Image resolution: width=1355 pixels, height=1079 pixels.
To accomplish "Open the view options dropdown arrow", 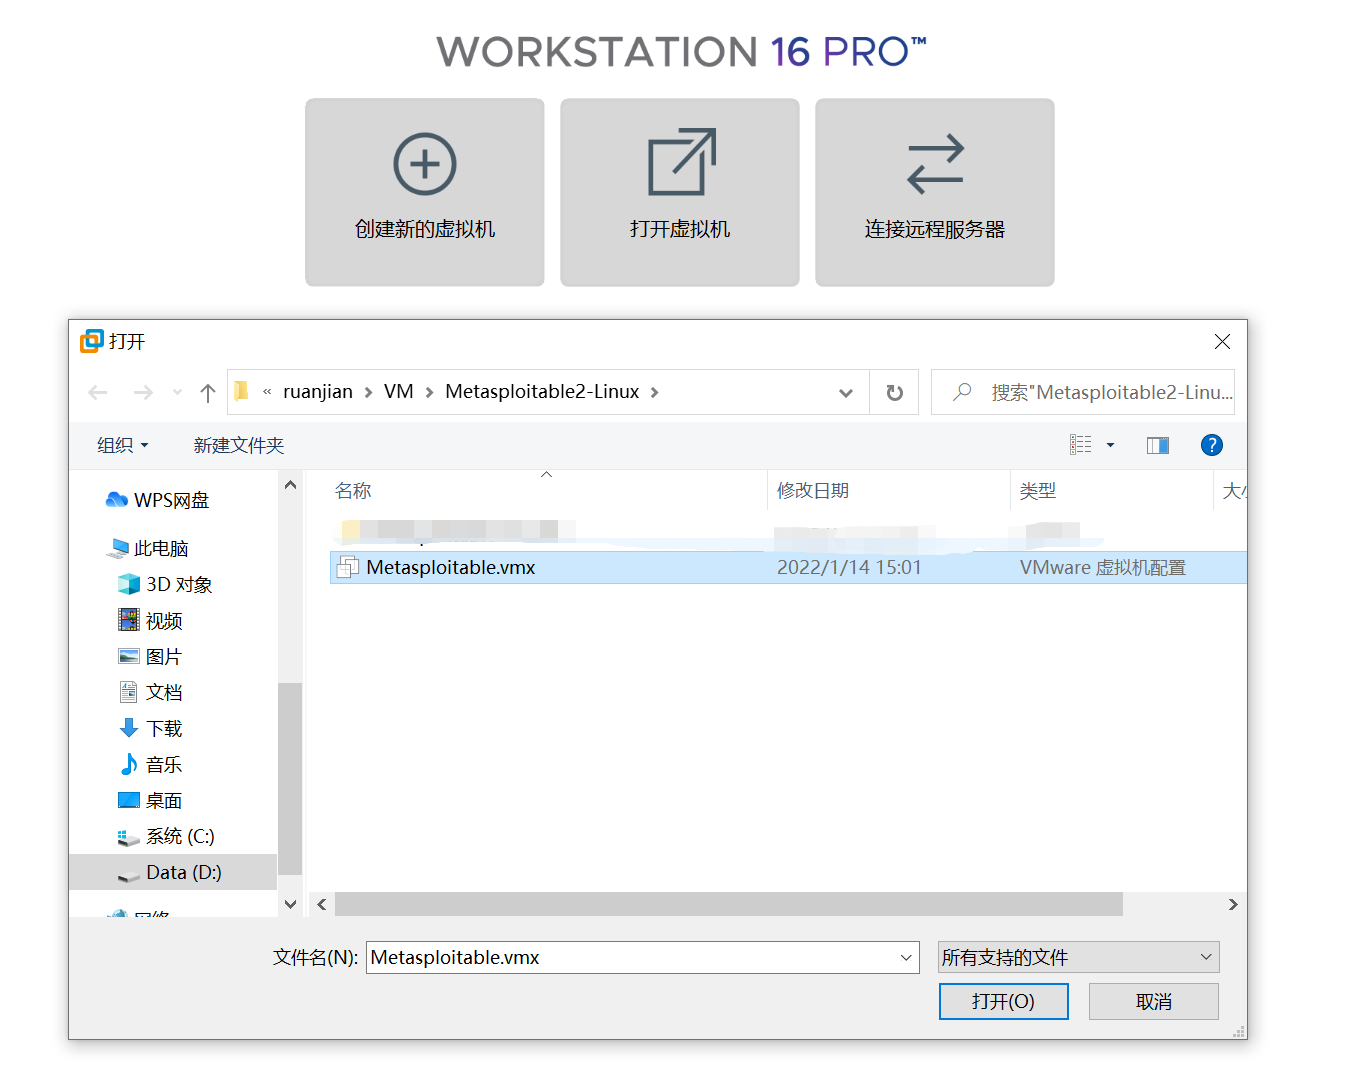I will (x=1110, y=445).
